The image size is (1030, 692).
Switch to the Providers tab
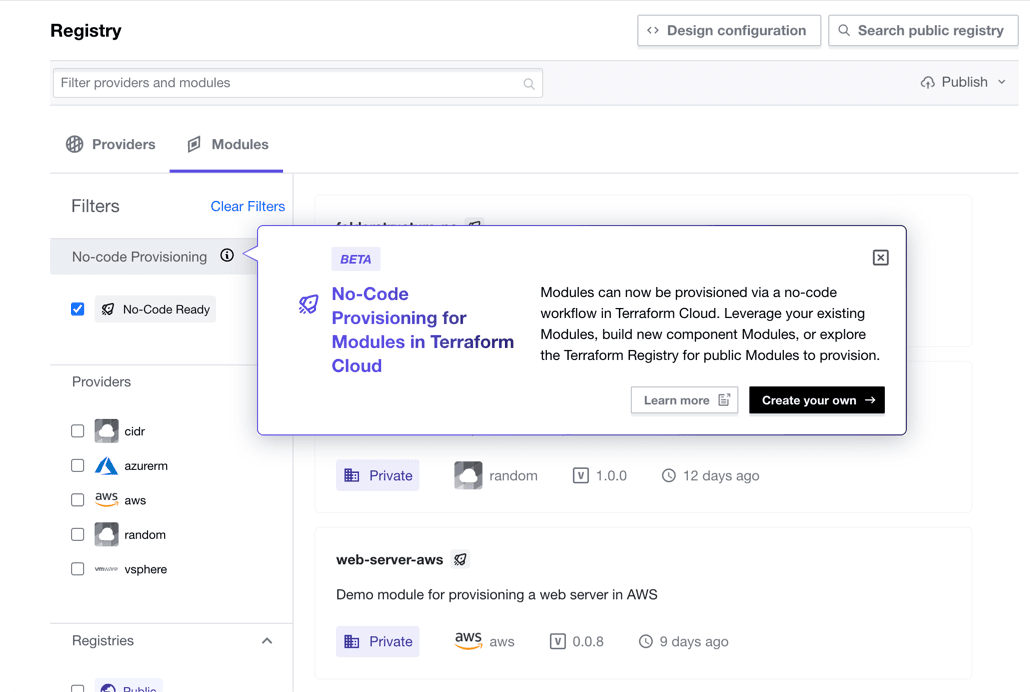111,145
